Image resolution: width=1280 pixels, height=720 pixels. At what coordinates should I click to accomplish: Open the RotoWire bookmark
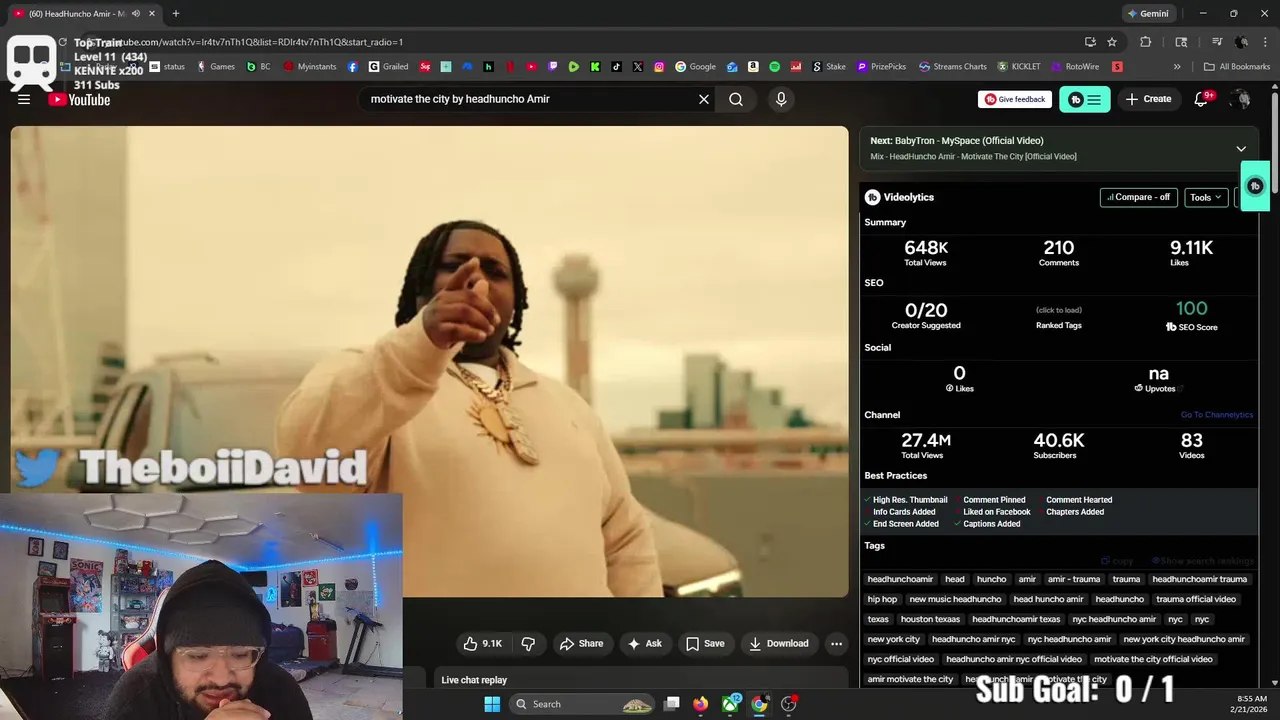[1075, 67]
